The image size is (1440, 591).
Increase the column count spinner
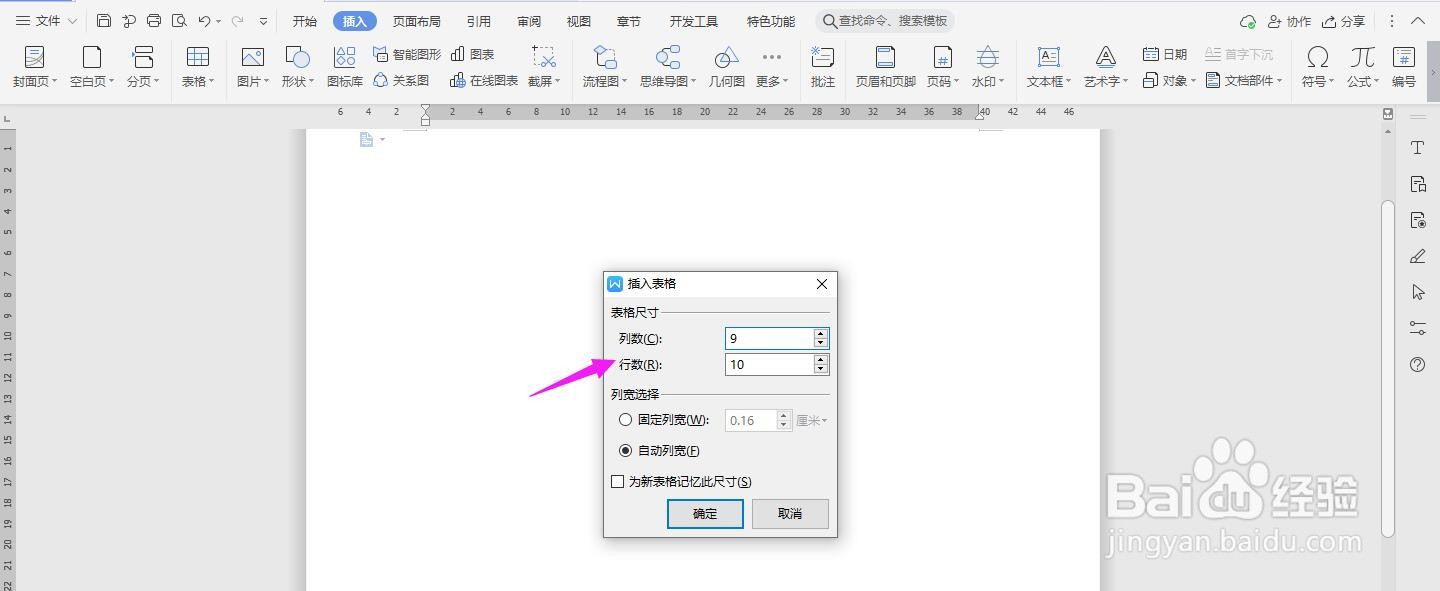click(x=821, y=334)
